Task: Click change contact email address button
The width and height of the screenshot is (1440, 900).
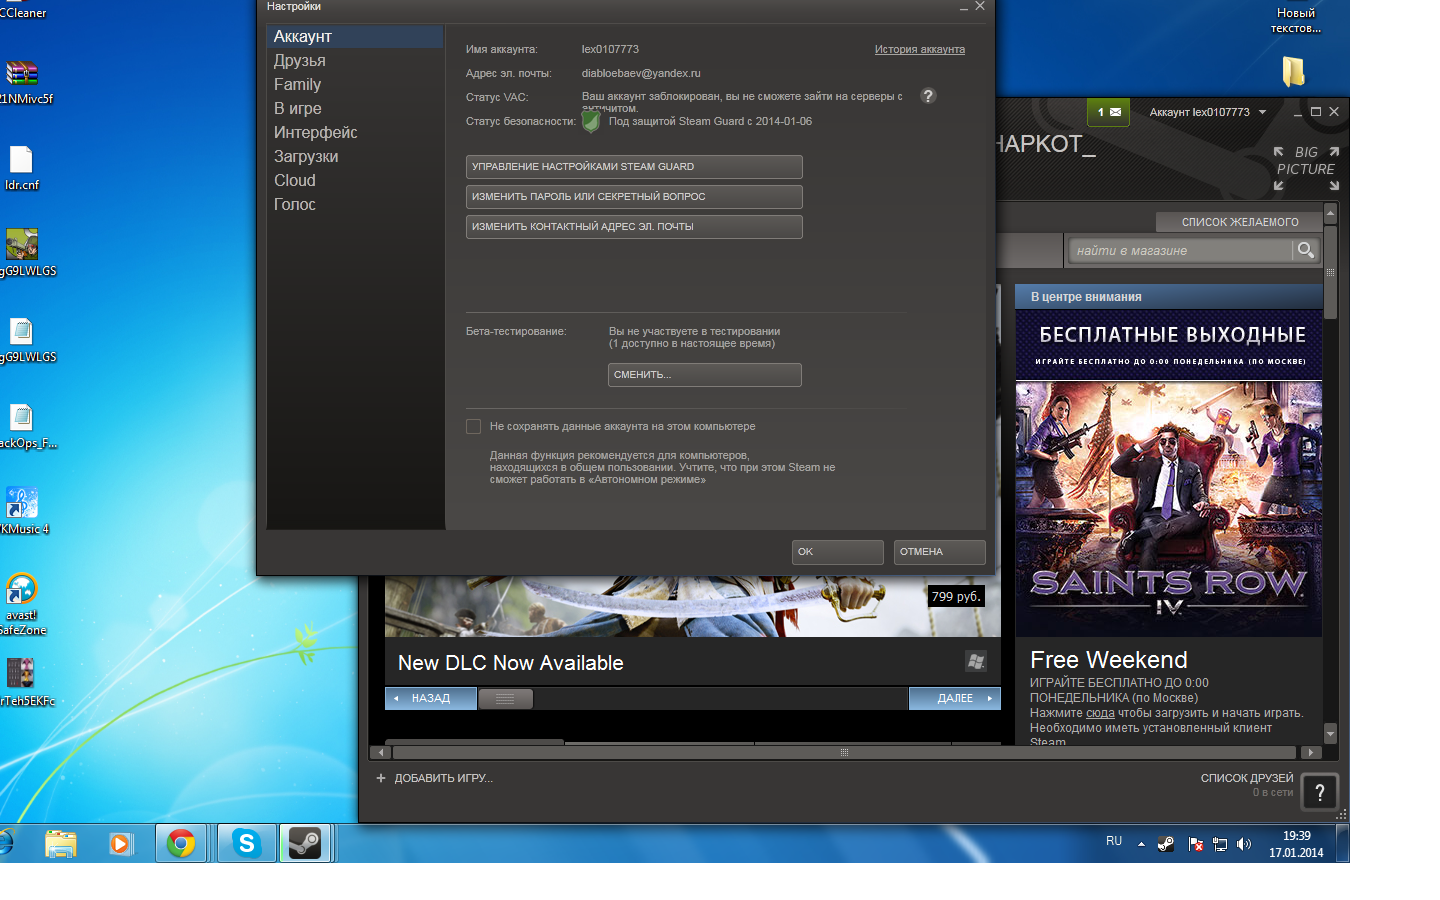Action: [634, 227]
